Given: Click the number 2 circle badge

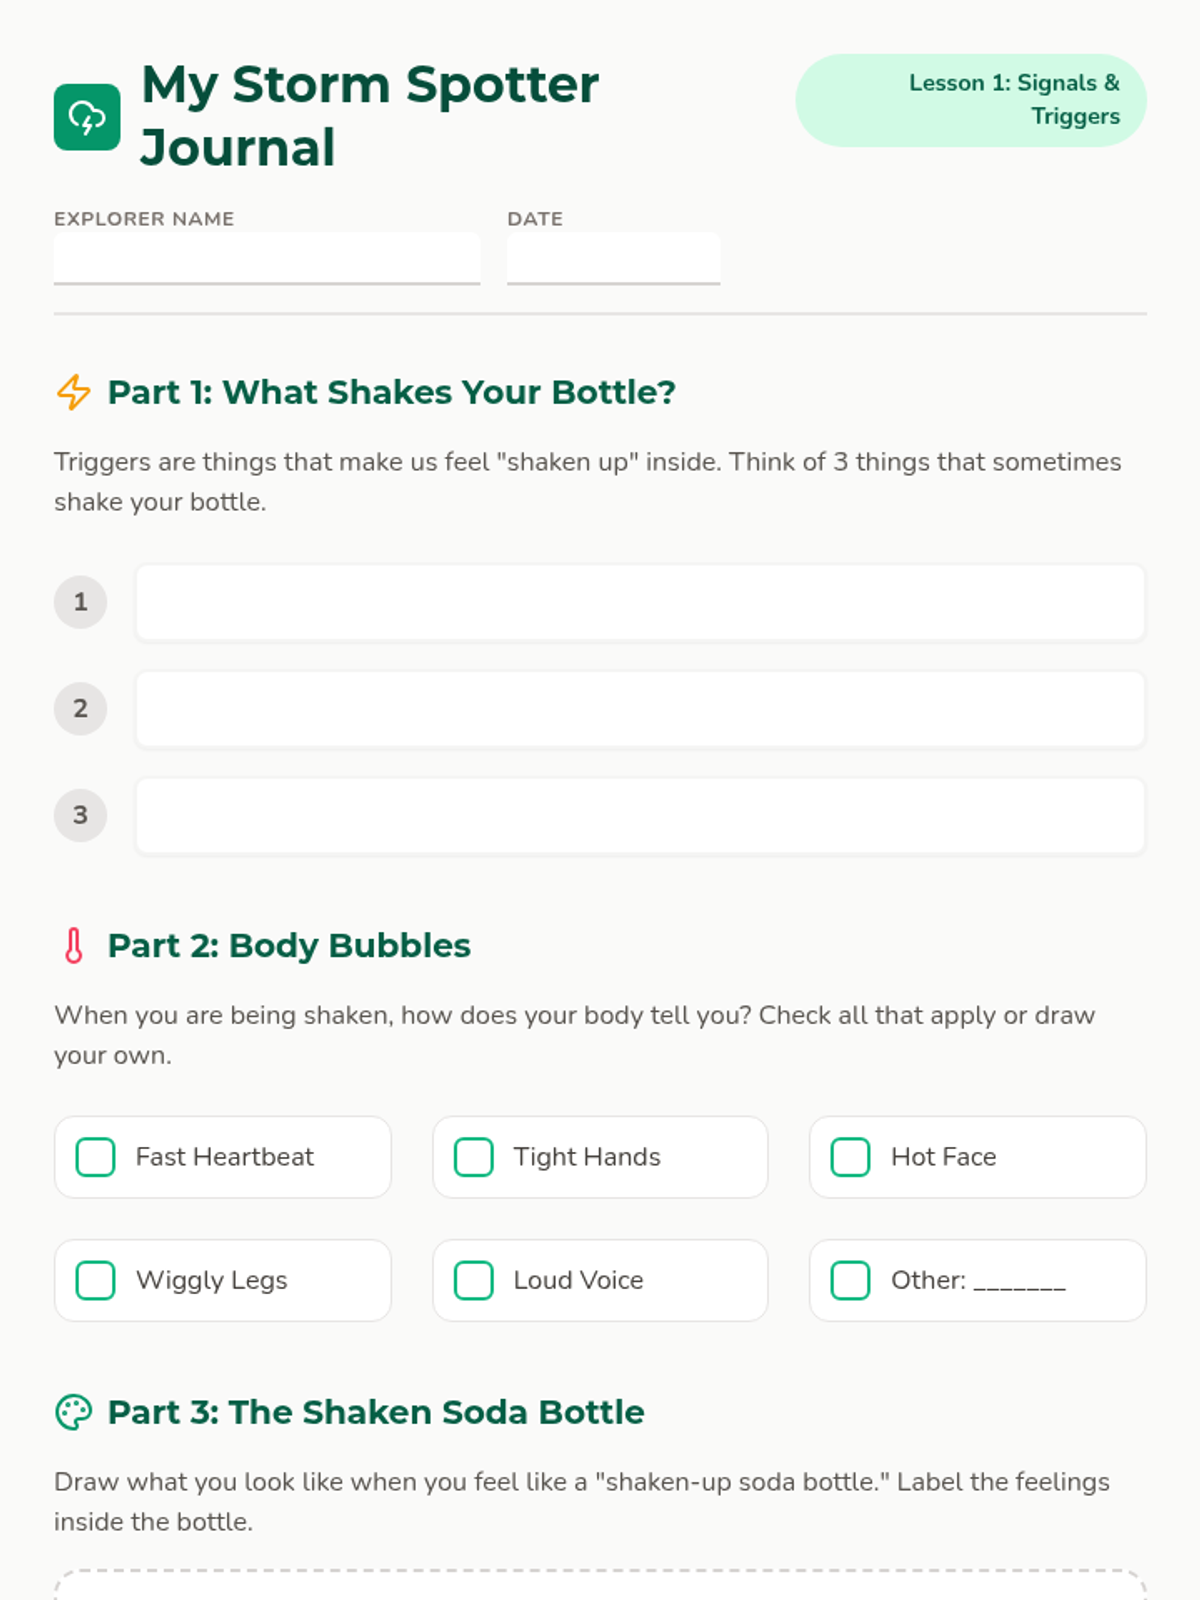Looking at the screenshot, I should tap(80, 709).
